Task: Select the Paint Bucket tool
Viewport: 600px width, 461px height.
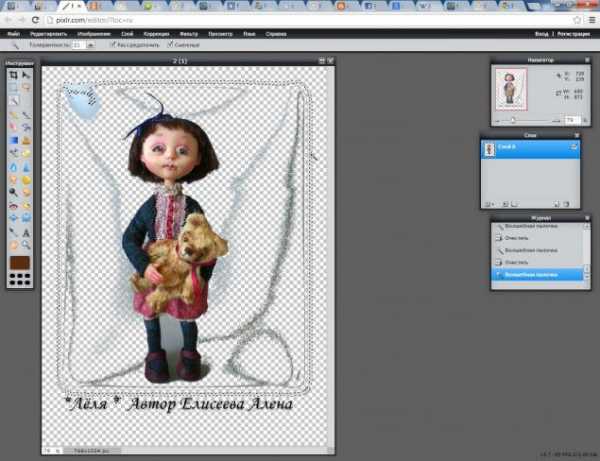Action: [12, 140]
